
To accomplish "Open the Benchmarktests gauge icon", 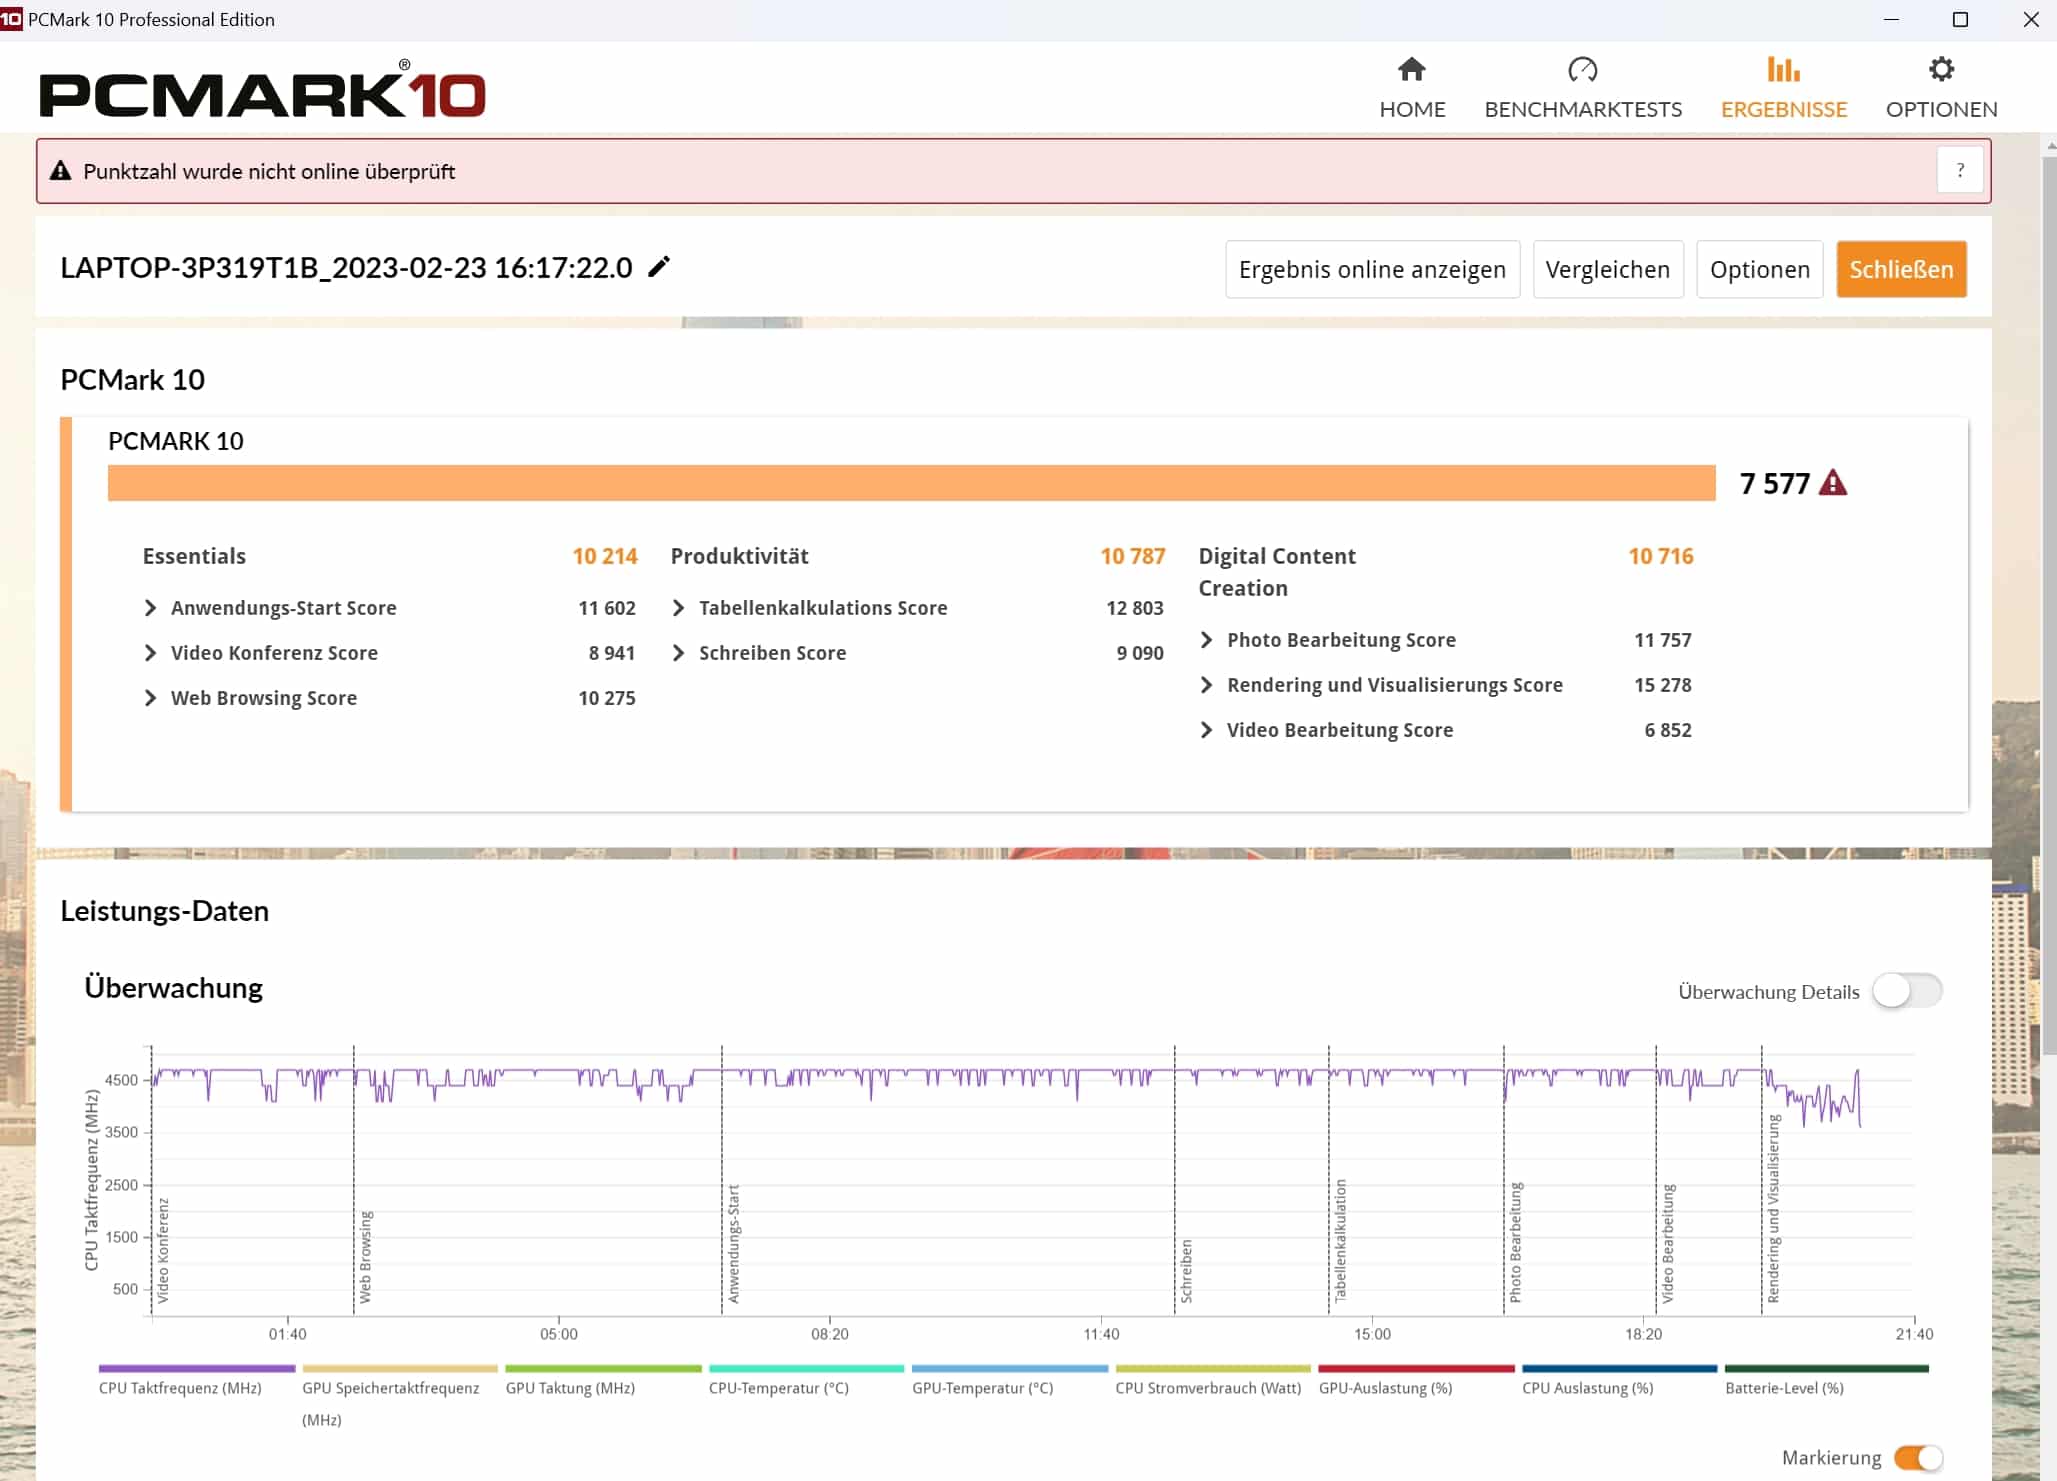I will coord(1582,70).
